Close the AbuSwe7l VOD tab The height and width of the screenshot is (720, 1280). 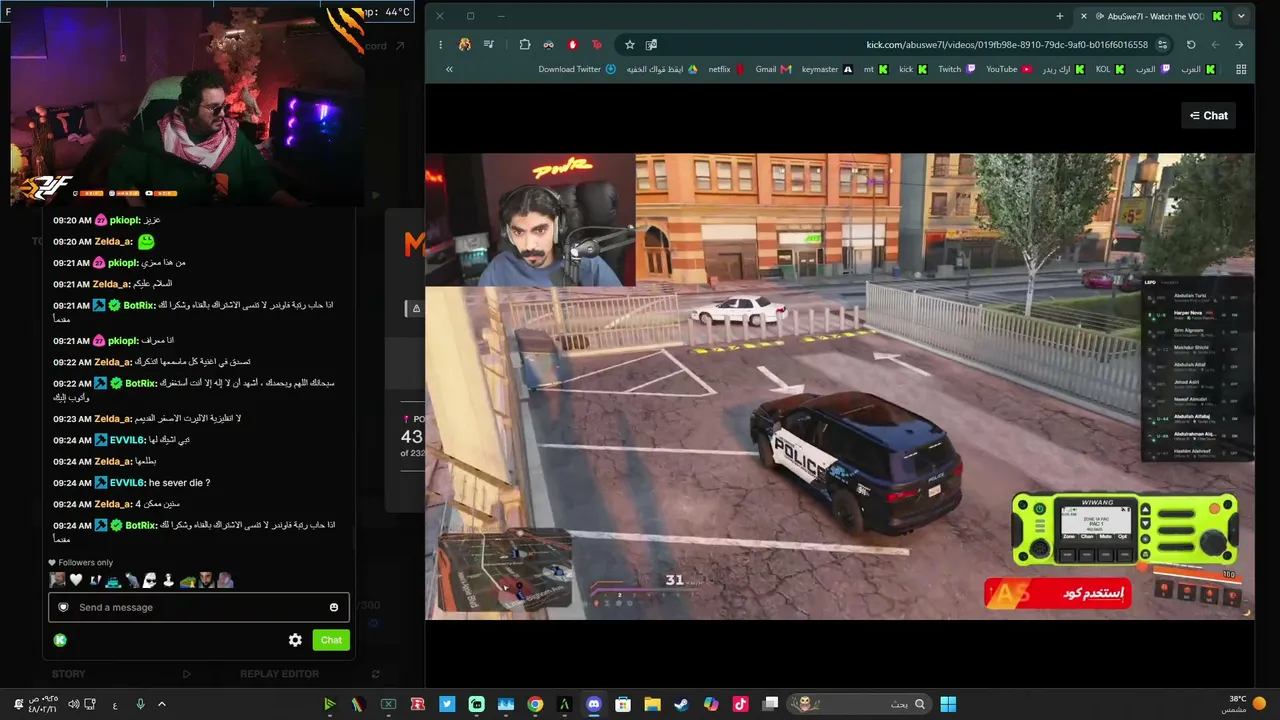click(x=1083, y=16)
